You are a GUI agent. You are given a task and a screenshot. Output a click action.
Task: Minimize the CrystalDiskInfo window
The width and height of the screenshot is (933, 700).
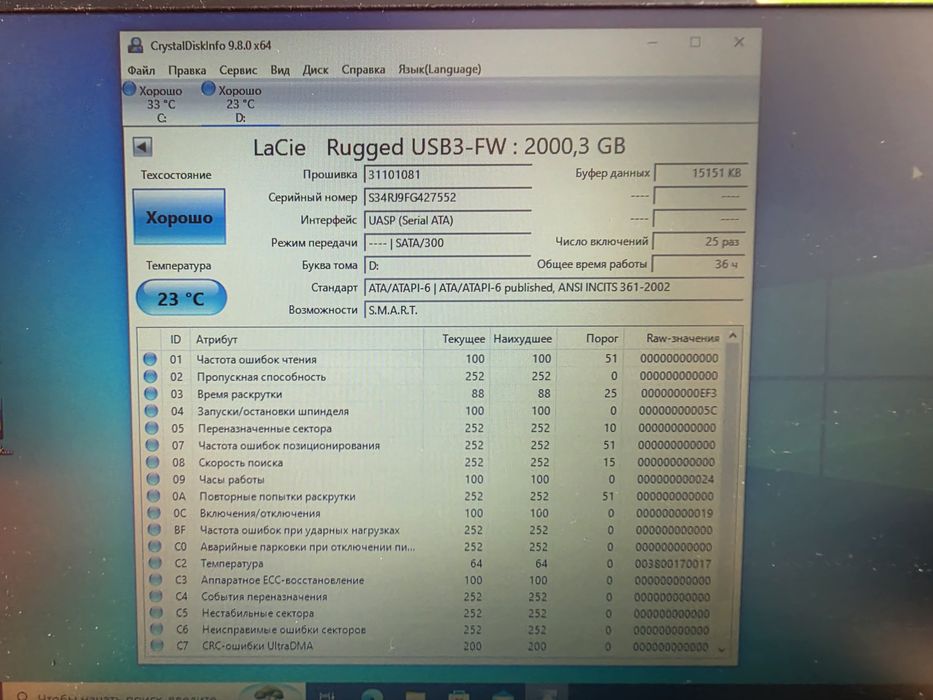pyautogui.click(x=653, y=42)
